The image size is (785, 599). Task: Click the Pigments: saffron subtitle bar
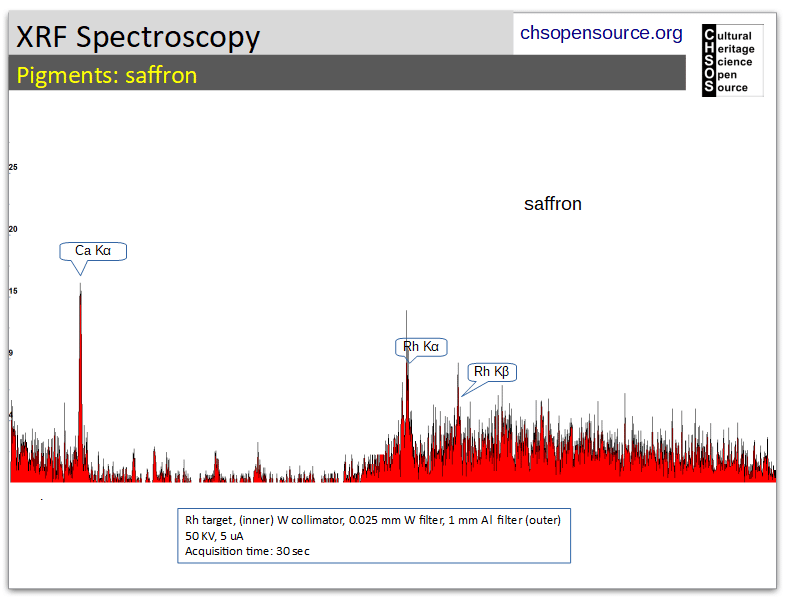[x=347, y=73]
